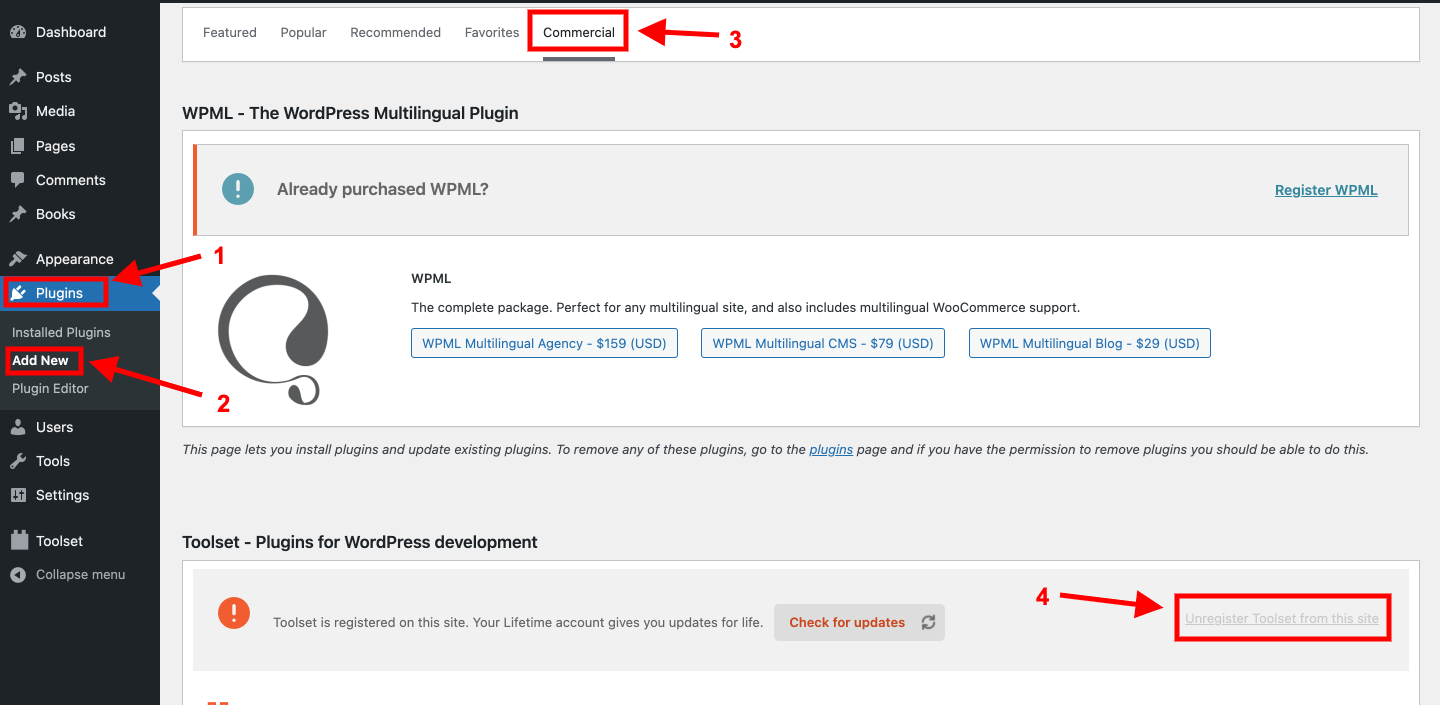Click 'The complete package' description text
1440x705 pixels.
pos(746,308)
